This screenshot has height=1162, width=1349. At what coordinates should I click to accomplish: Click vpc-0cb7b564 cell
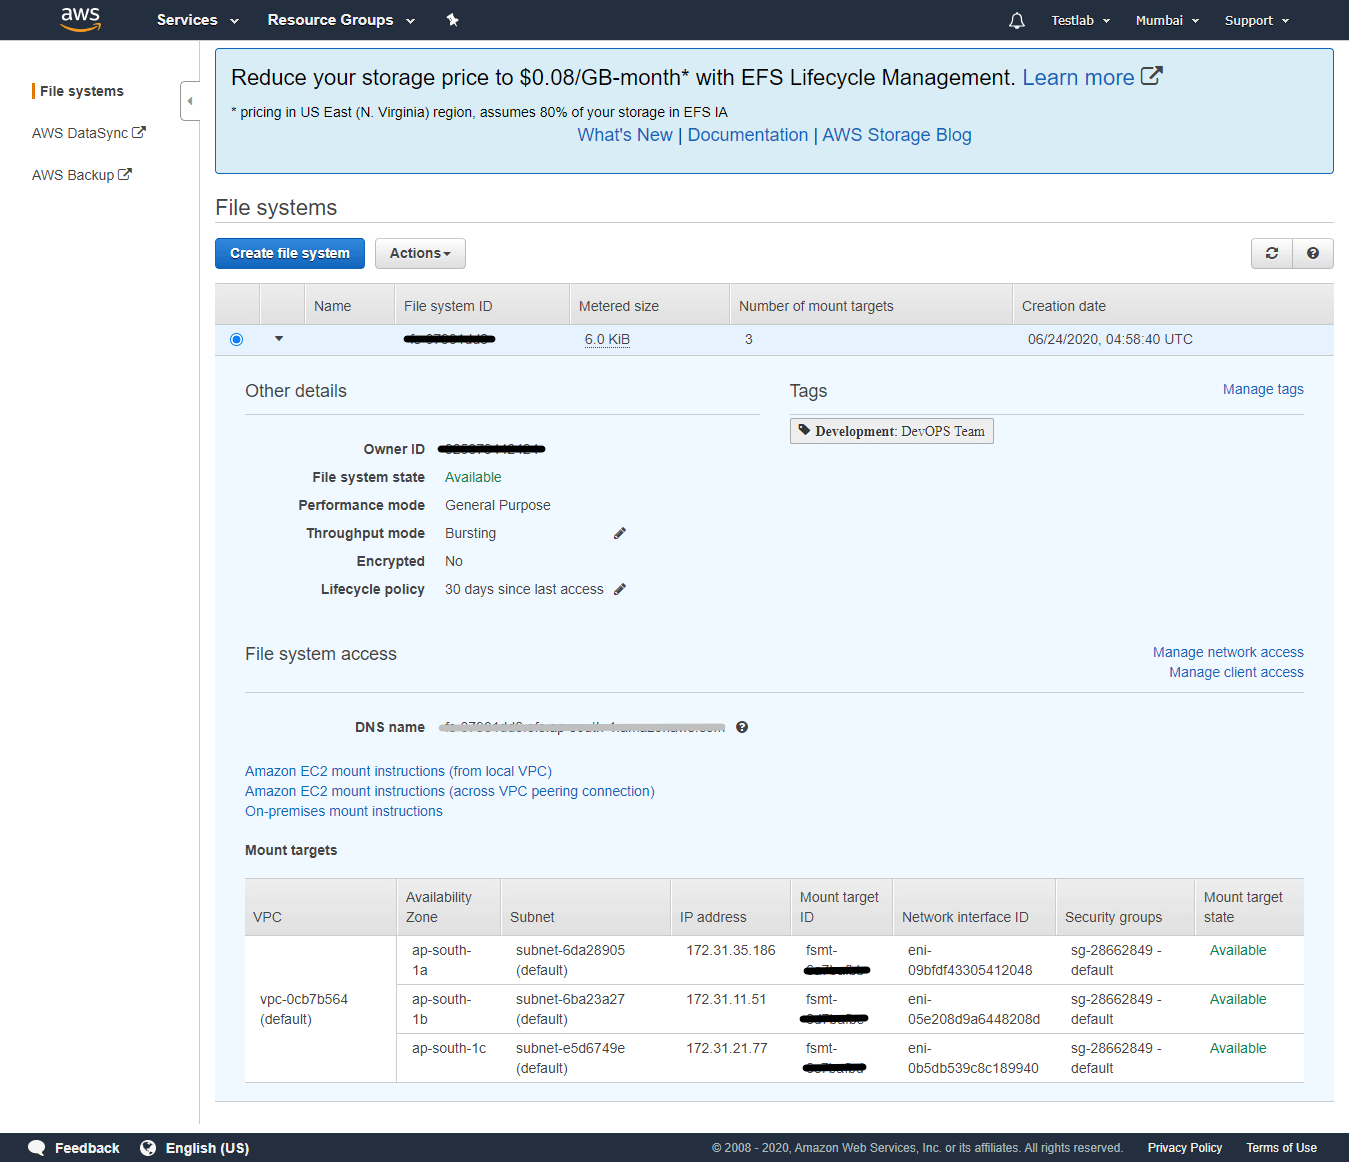pyautogui.click(x=304, y=1009)
